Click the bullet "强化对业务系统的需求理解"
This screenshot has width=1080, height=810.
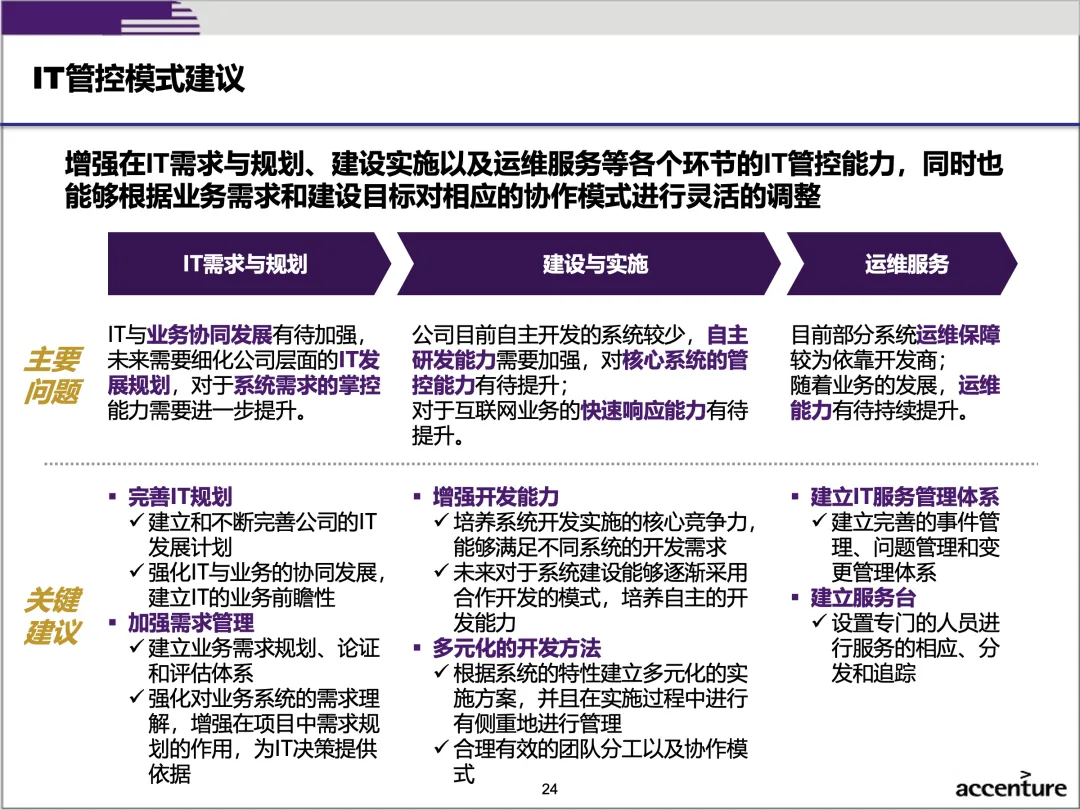tap(254, 736)
